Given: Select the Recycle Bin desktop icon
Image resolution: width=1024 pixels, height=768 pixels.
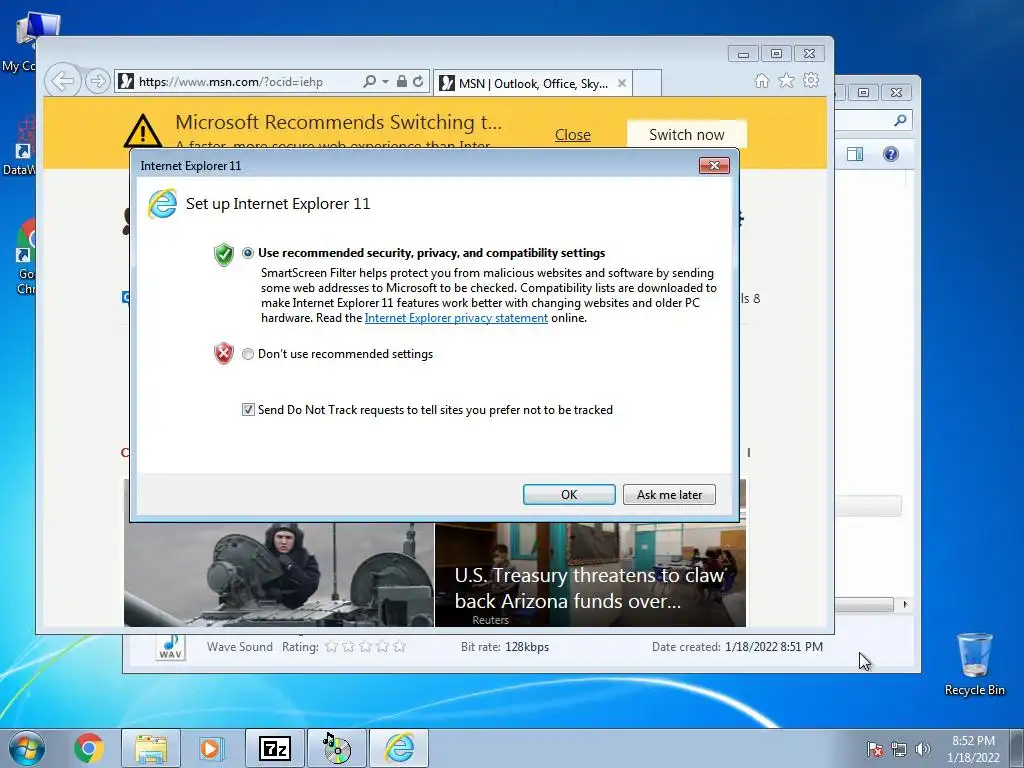Looking at the screenshot, I should coord(974,664).
